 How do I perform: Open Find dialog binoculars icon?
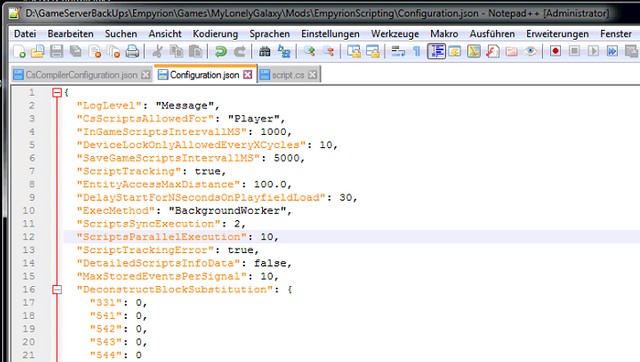point(264,51)
